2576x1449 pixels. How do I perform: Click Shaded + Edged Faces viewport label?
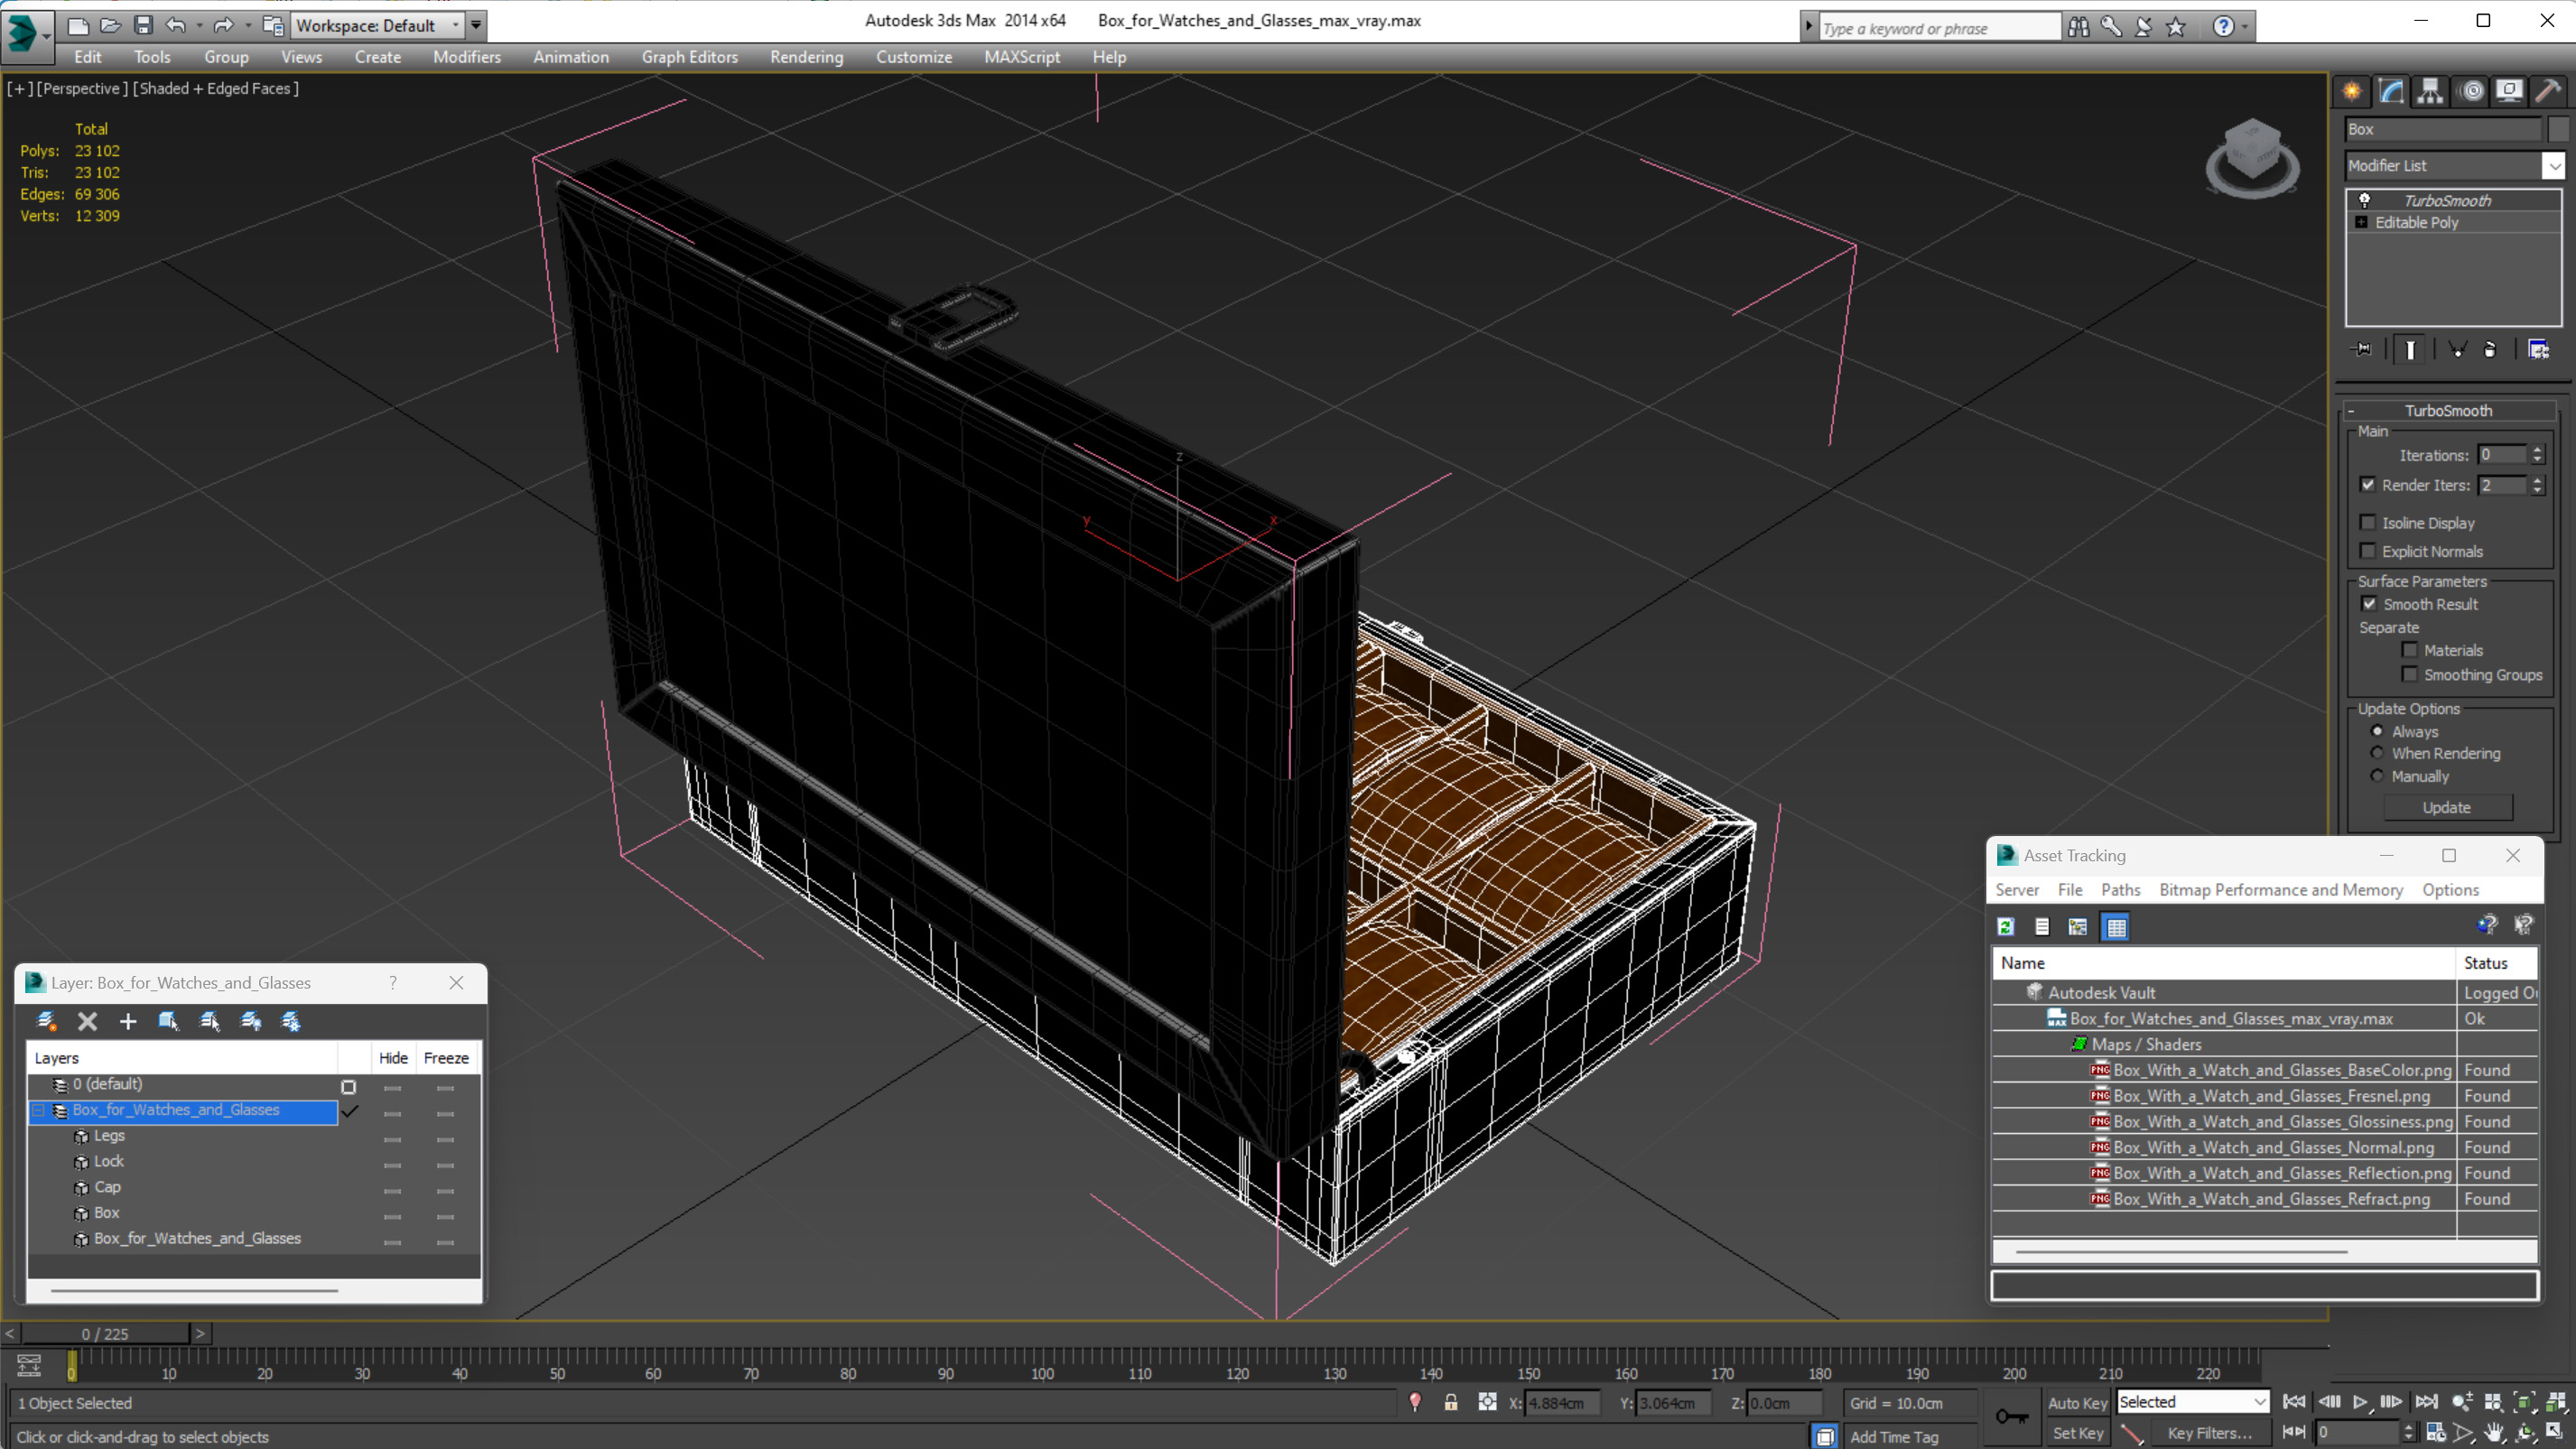(x=216, y=88)
